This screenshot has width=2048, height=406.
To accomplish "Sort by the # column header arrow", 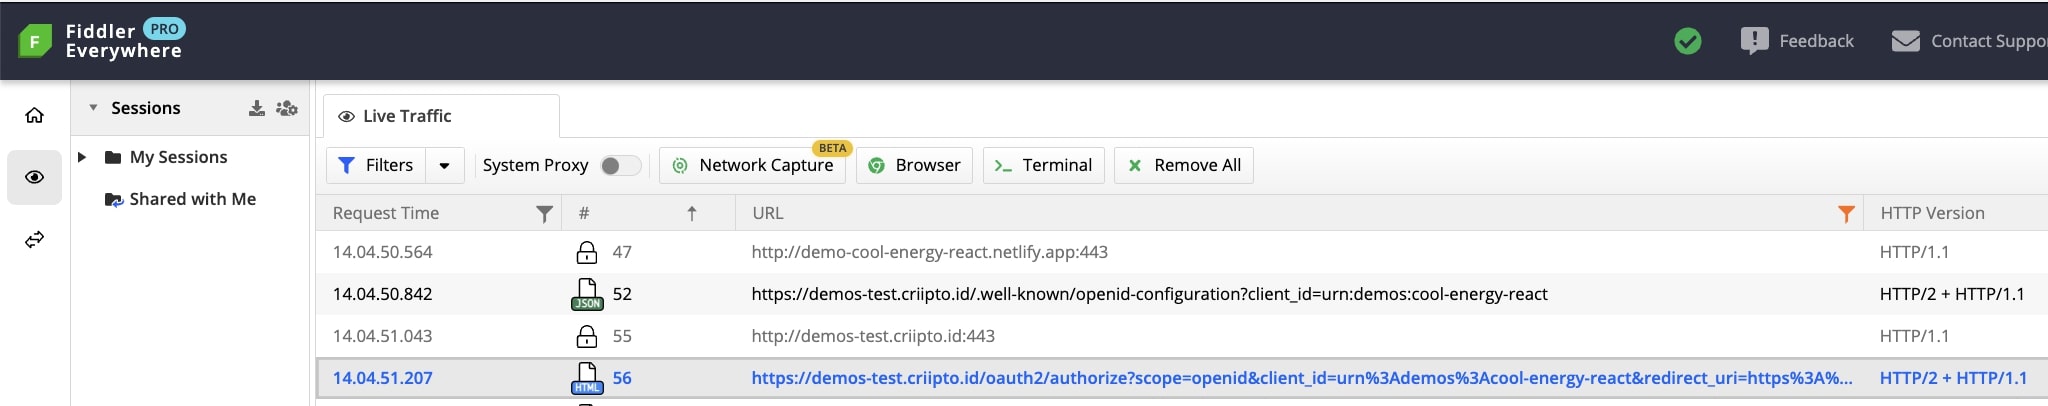I will tap(691, 213).
